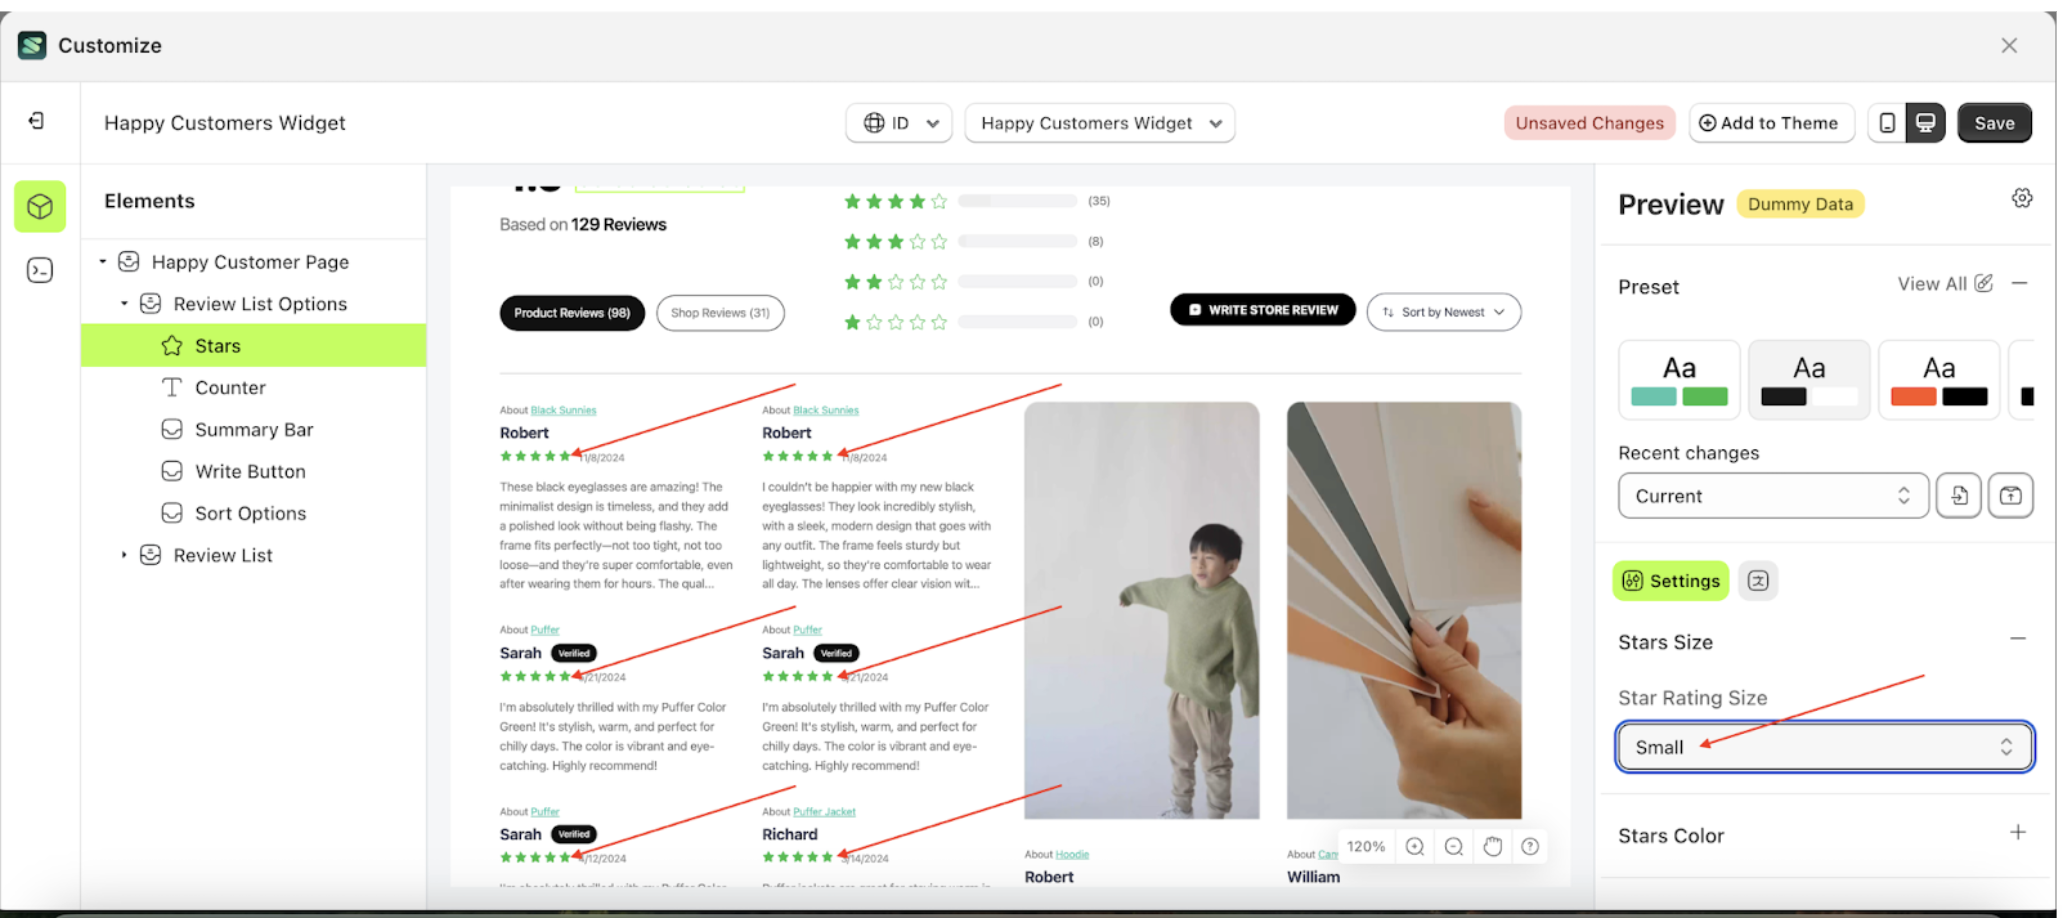
Task: Click zoom out icon on canvas toolbar
Action: pos(1454,847)
